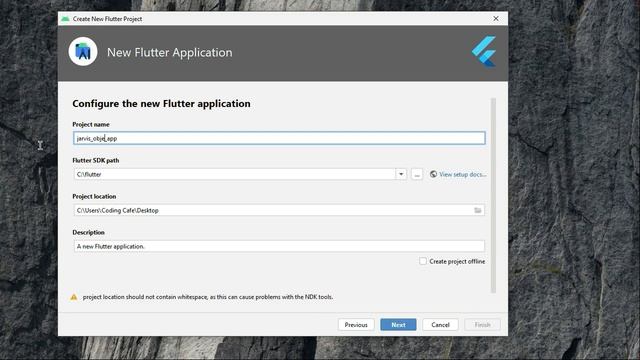Click the ellipsis browse button for the SDK path
This screenshot has width=640, height=360.
pos(417,174)
